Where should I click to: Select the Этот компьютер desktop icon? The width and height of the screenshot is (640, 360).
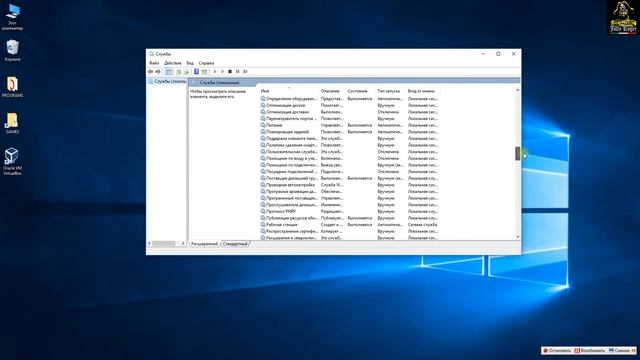pos(12,18)
